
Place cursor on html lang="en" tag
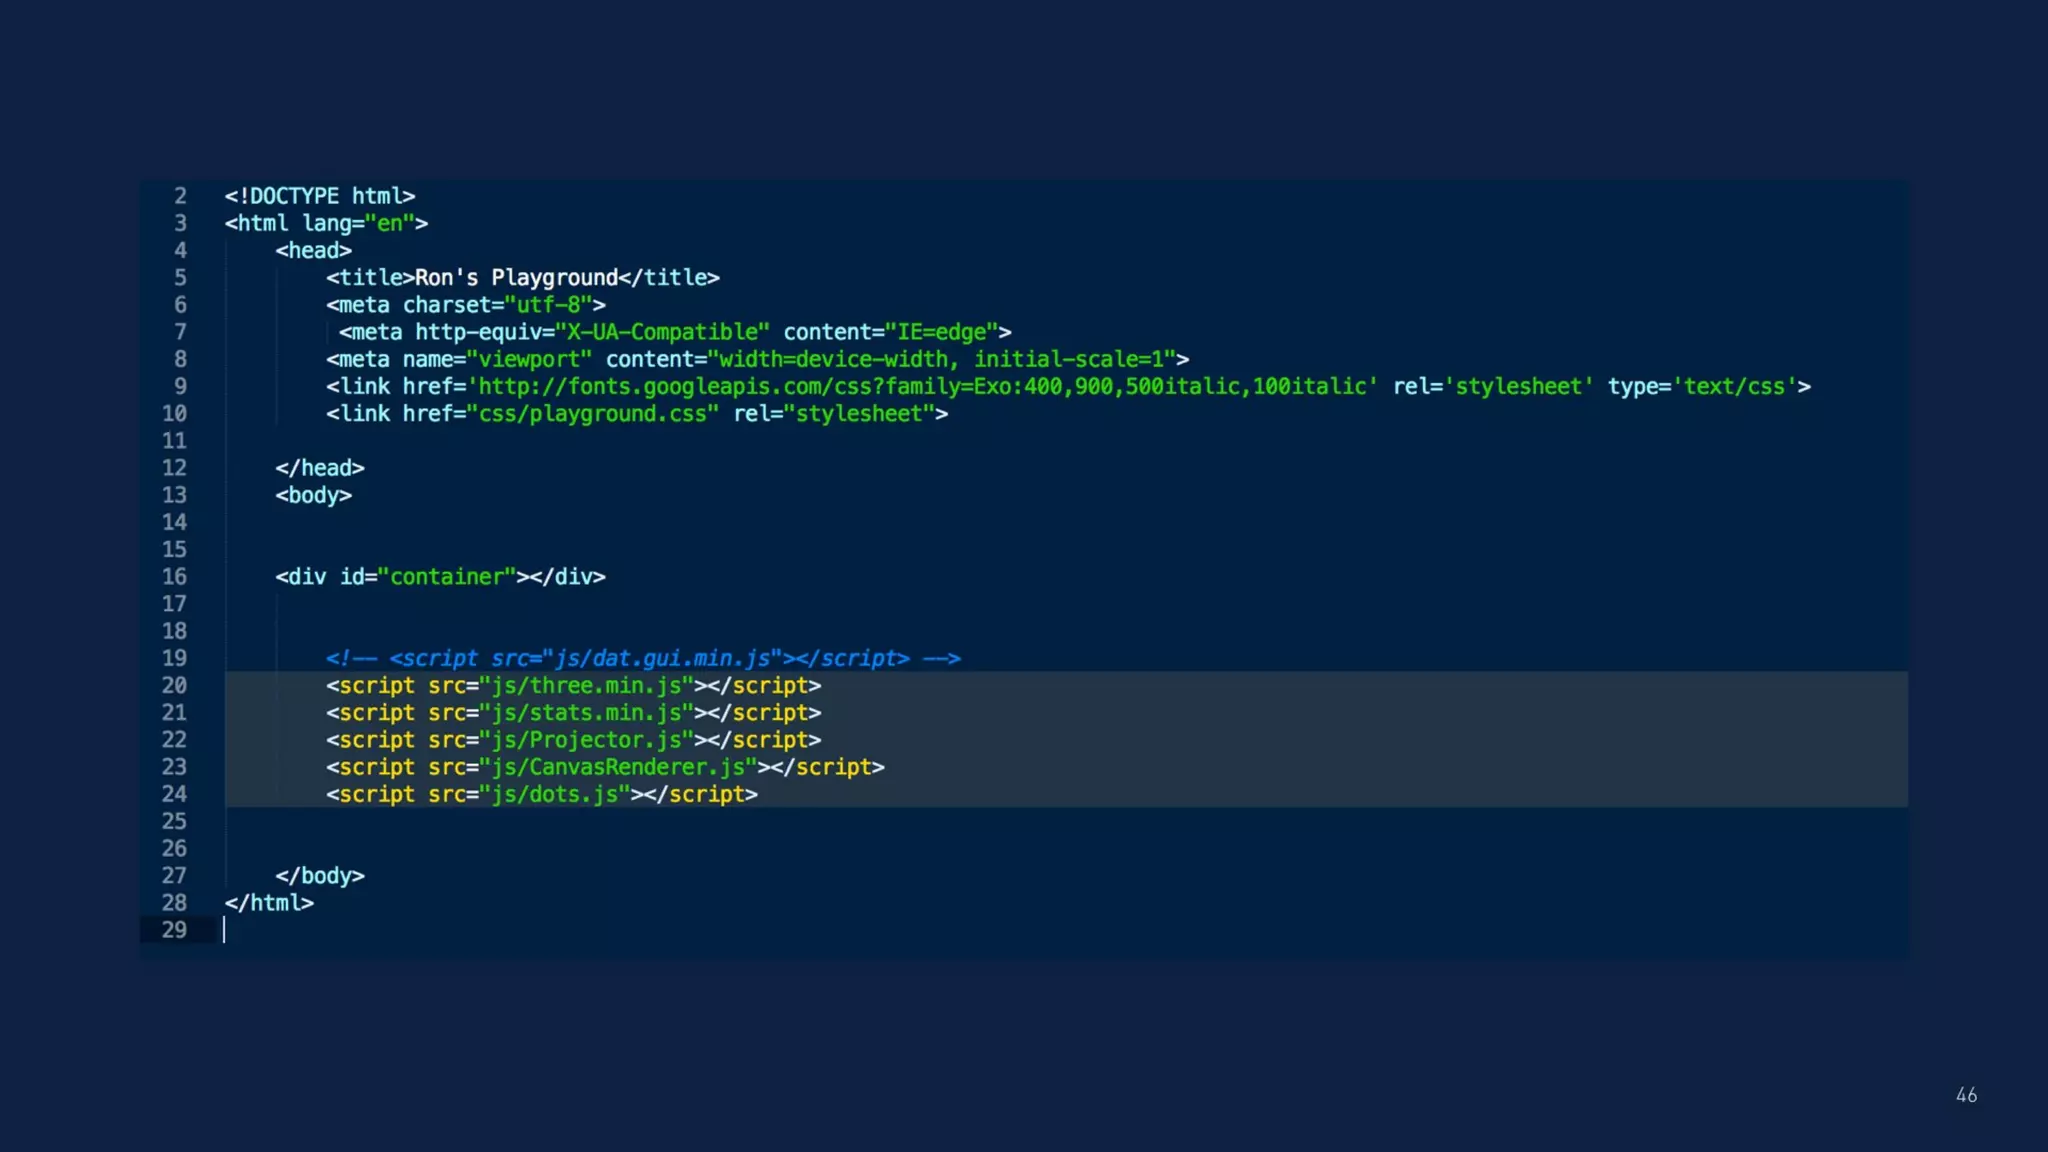click(326, 223)
